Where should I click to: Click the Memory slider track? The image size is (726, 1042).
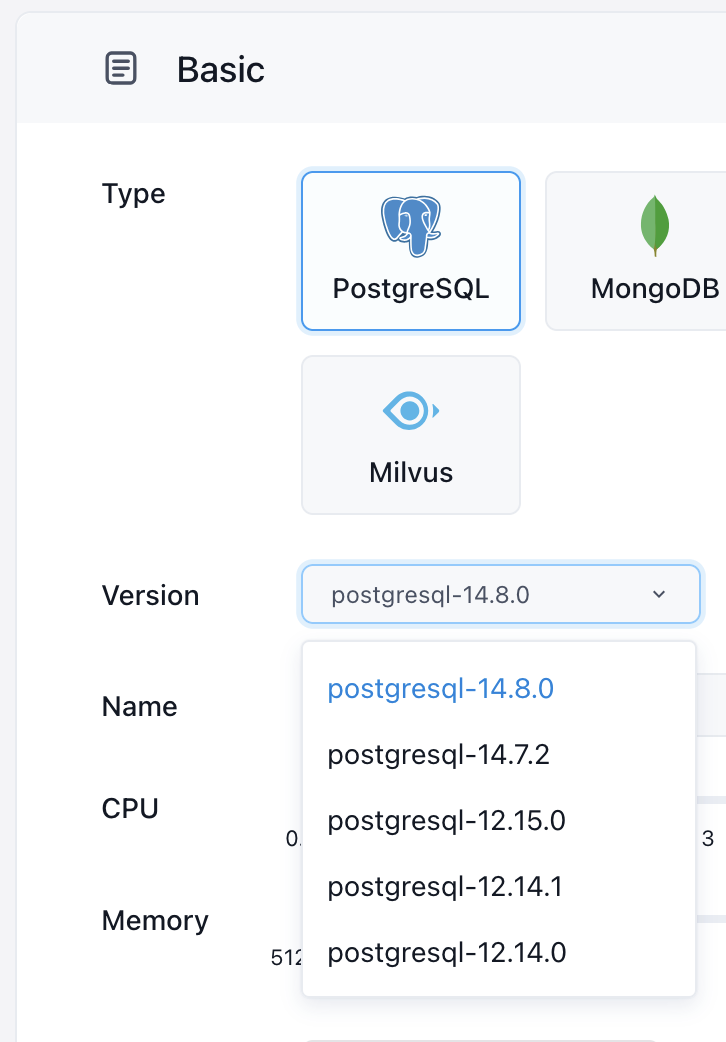coord(711,918)
